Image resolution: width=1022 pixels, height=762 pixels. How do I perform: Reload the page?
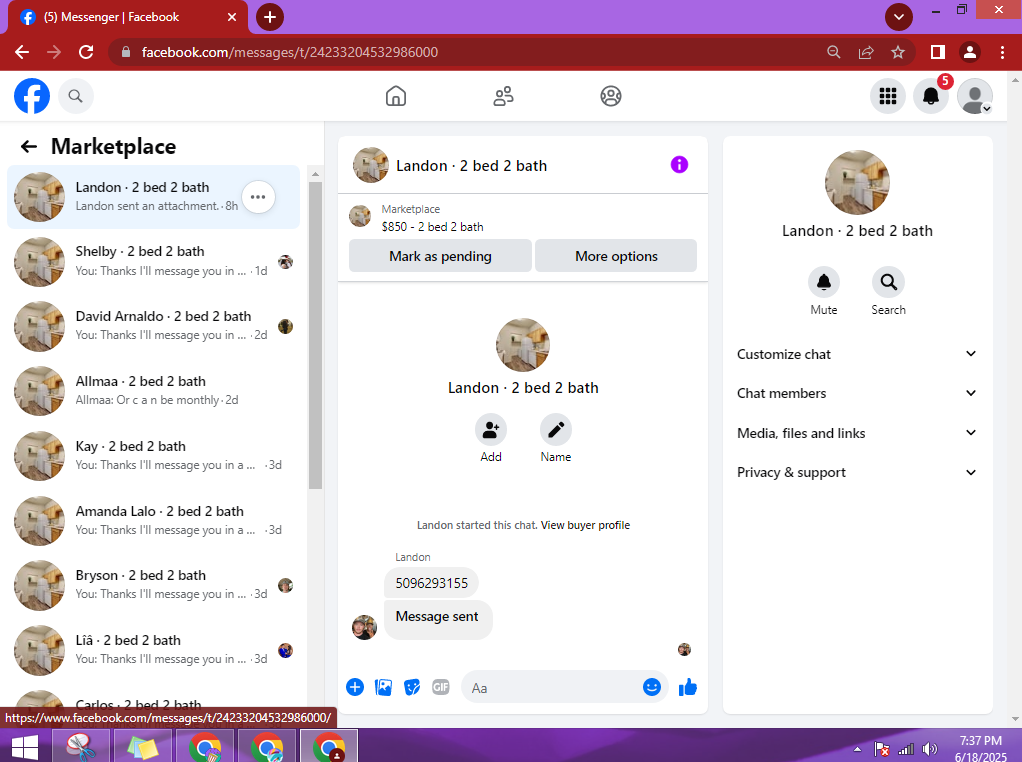pyautogui.click(x=86, y=52)
